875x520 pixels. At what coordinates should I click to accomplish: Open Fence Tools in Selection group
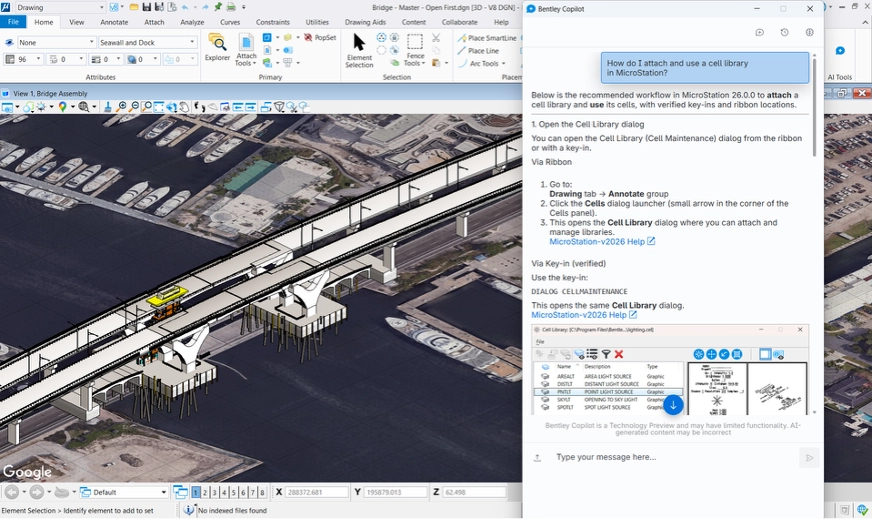[415, 50]
